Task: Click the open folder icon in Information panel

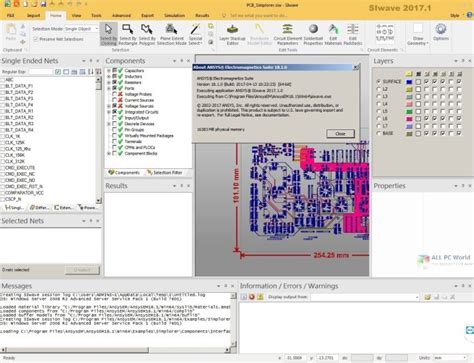Action: tap(427, 297)
